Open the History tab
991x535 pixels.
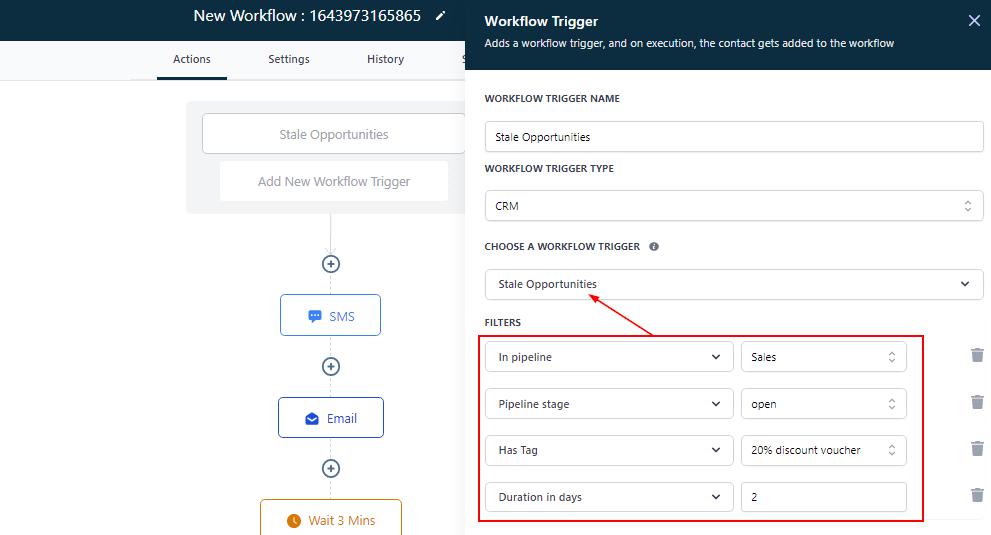385,59
